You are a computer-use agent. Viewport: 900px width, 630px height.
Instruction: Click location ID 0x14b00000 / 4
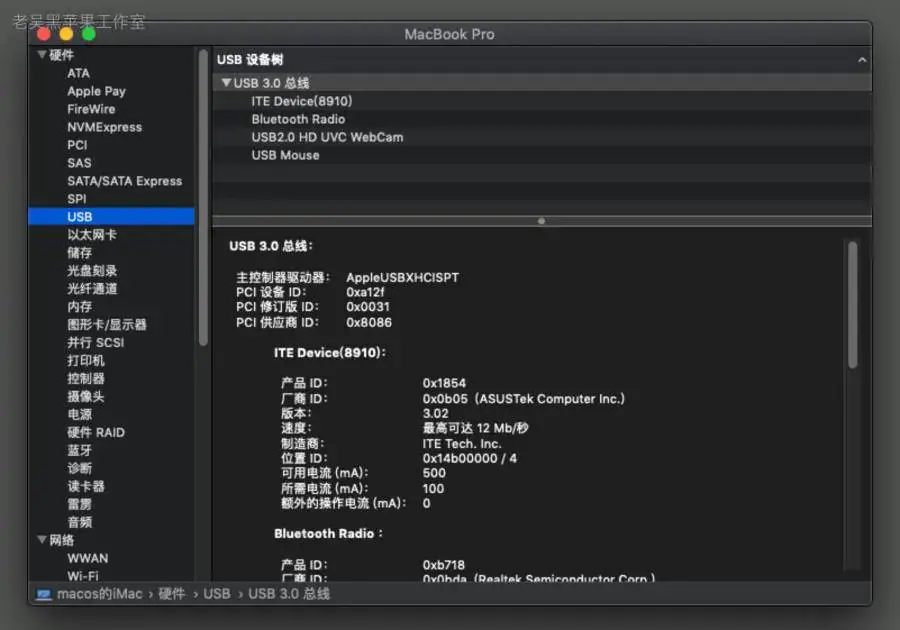pos(470,458)
